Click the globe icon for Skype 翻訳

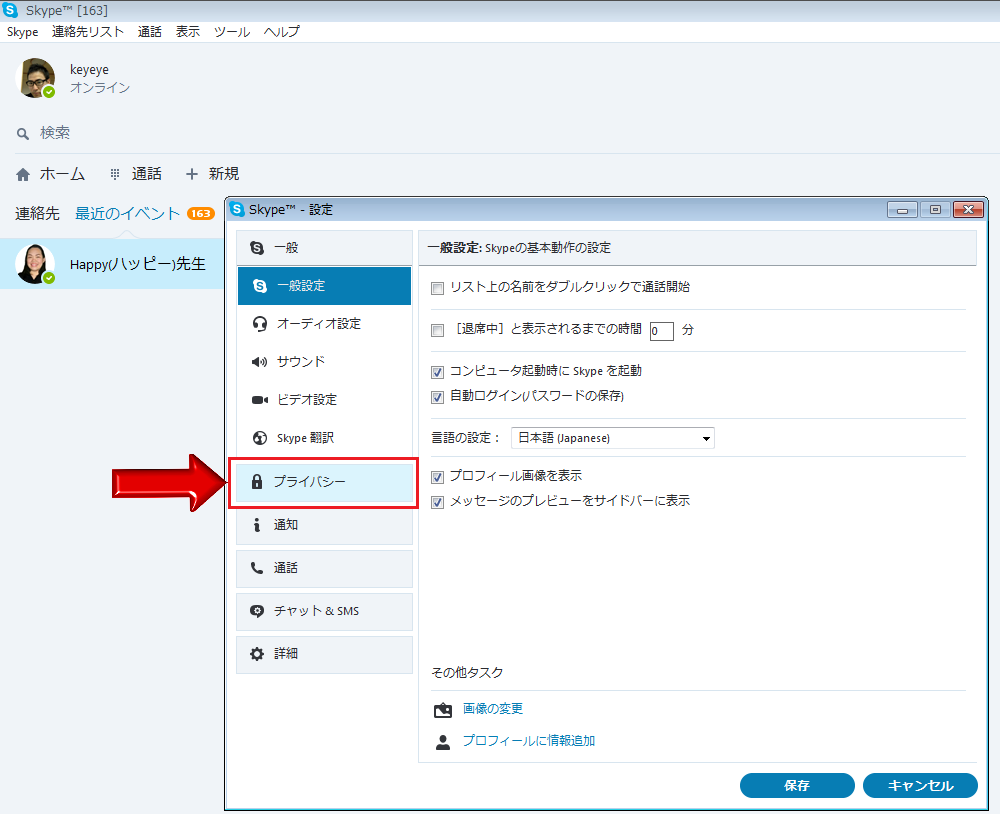tap(260, 438)
